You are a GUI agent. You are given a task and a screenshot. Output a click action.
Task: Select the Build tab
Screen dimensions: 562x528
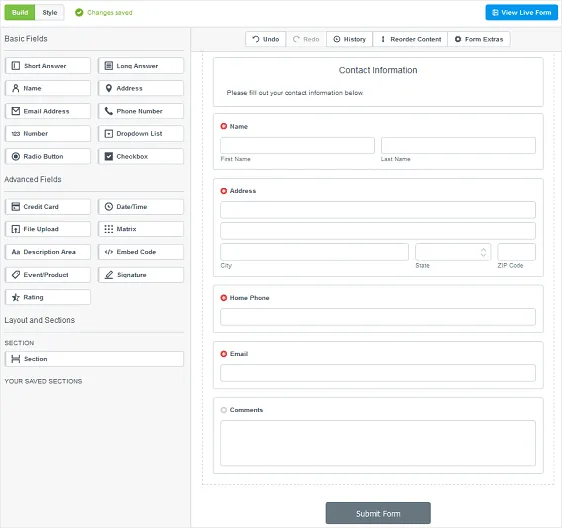[x=20, y=13]
